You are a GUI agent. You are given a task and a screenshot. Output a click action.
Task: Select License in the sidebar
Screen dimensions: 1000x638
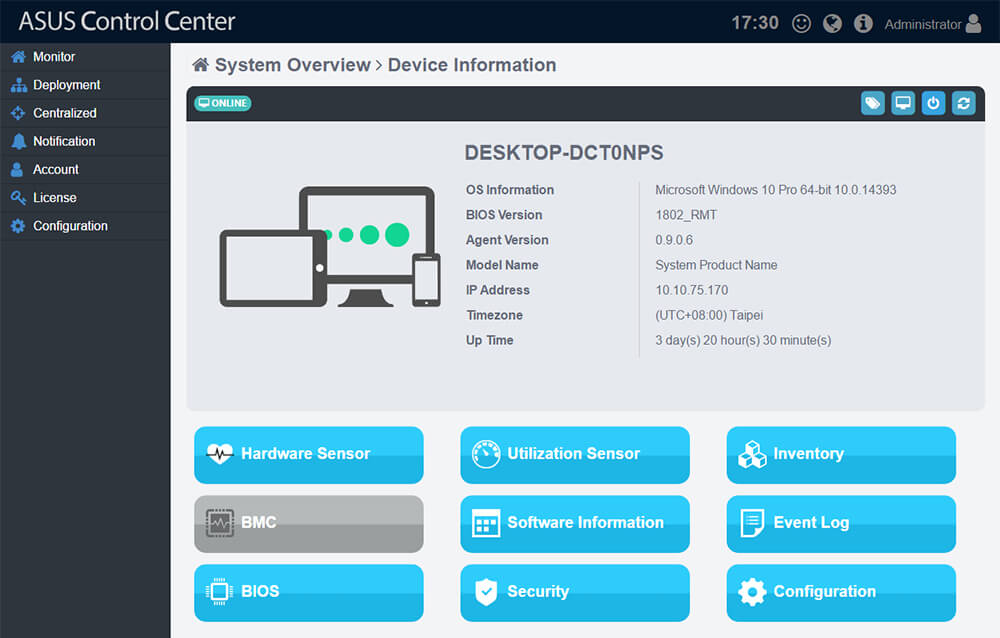coord(85,198)
